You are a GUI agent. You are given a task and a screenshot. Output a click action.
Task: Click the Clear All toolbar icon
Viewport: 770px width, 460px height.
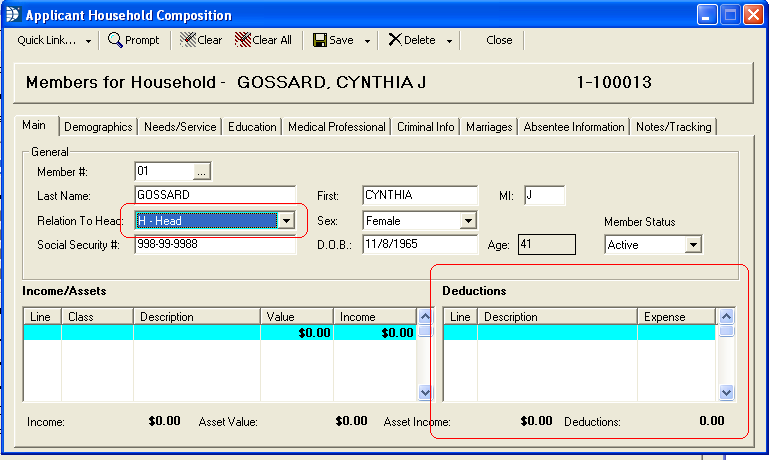click(x=243, y=40)
